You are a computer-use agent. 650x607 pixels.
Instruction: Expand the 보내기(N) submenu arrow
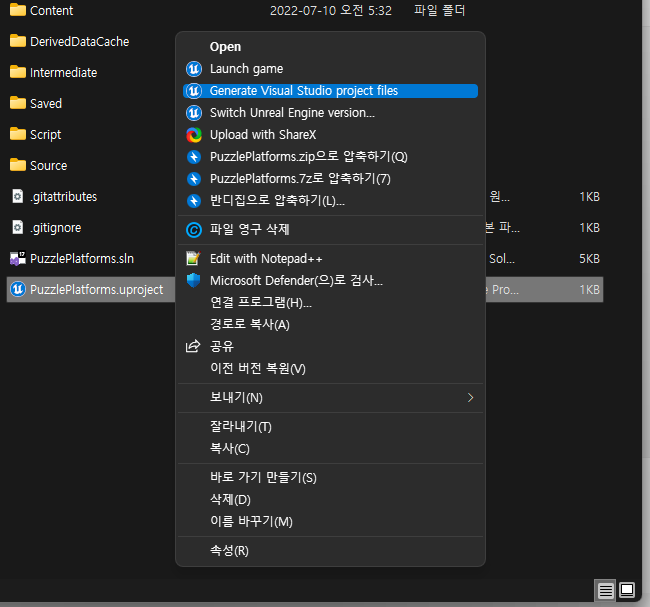[471, 398]
